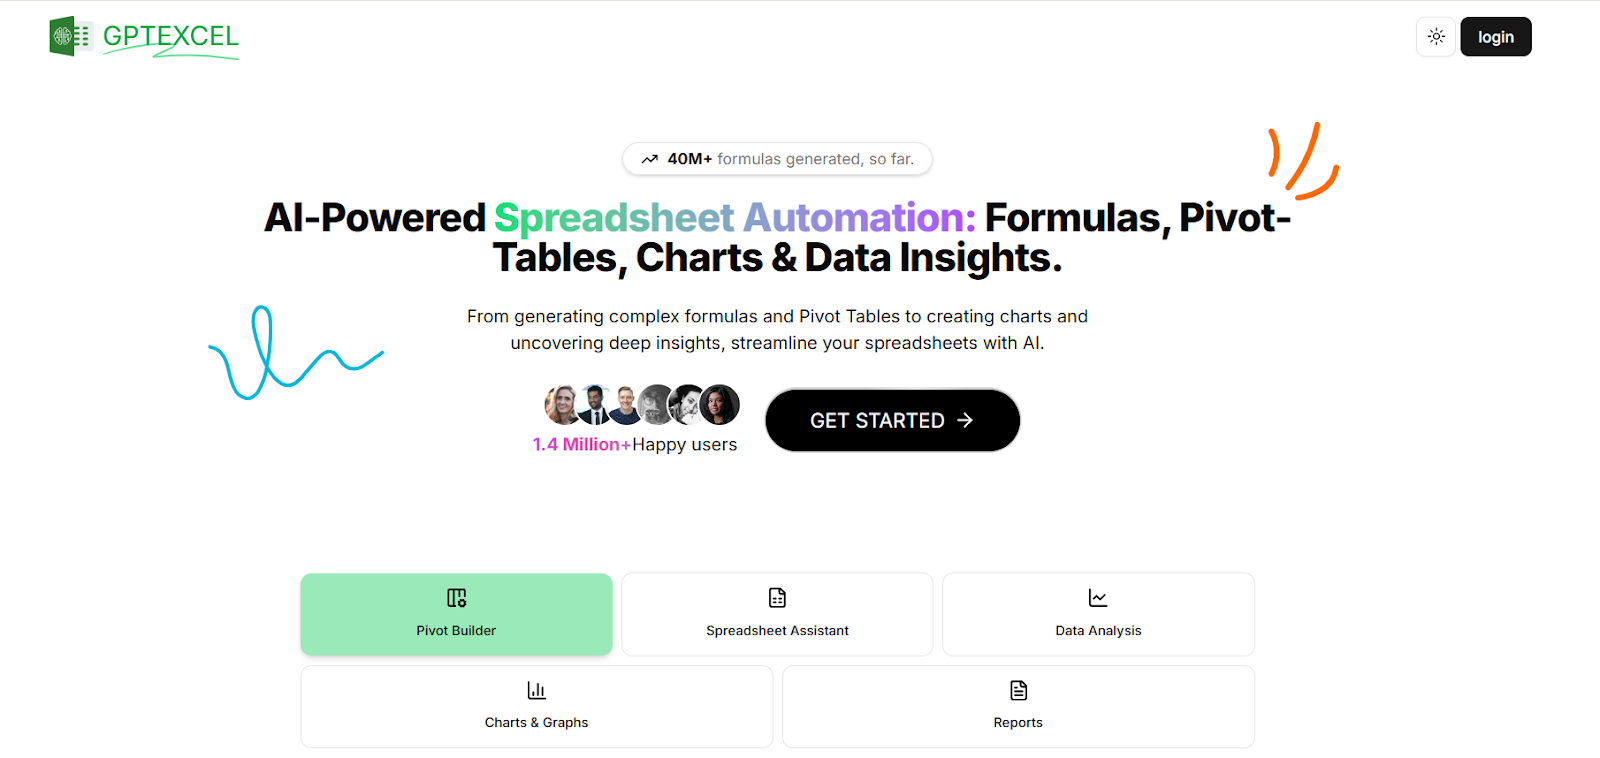The width and height of the screenshot is (1600, 758).
Task: Click the login button
Action: tap(1495, 36)
